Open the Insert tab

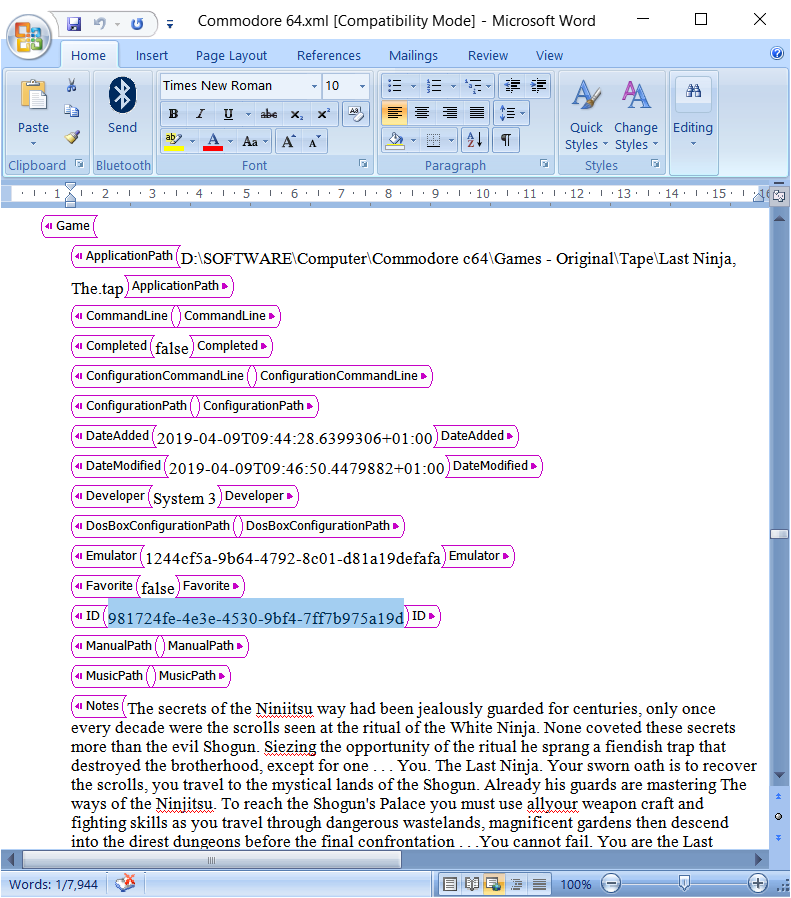point(152,55)
